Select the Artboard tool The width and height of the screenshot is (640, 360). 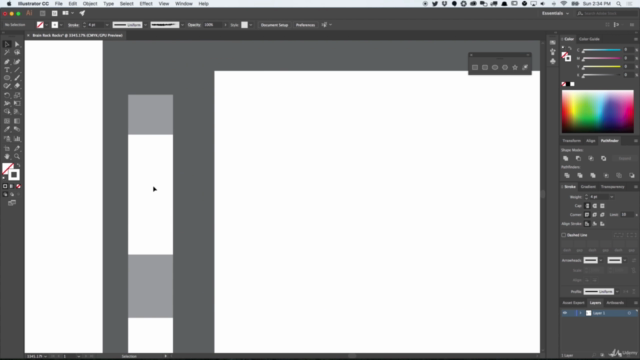coord(7,148)
